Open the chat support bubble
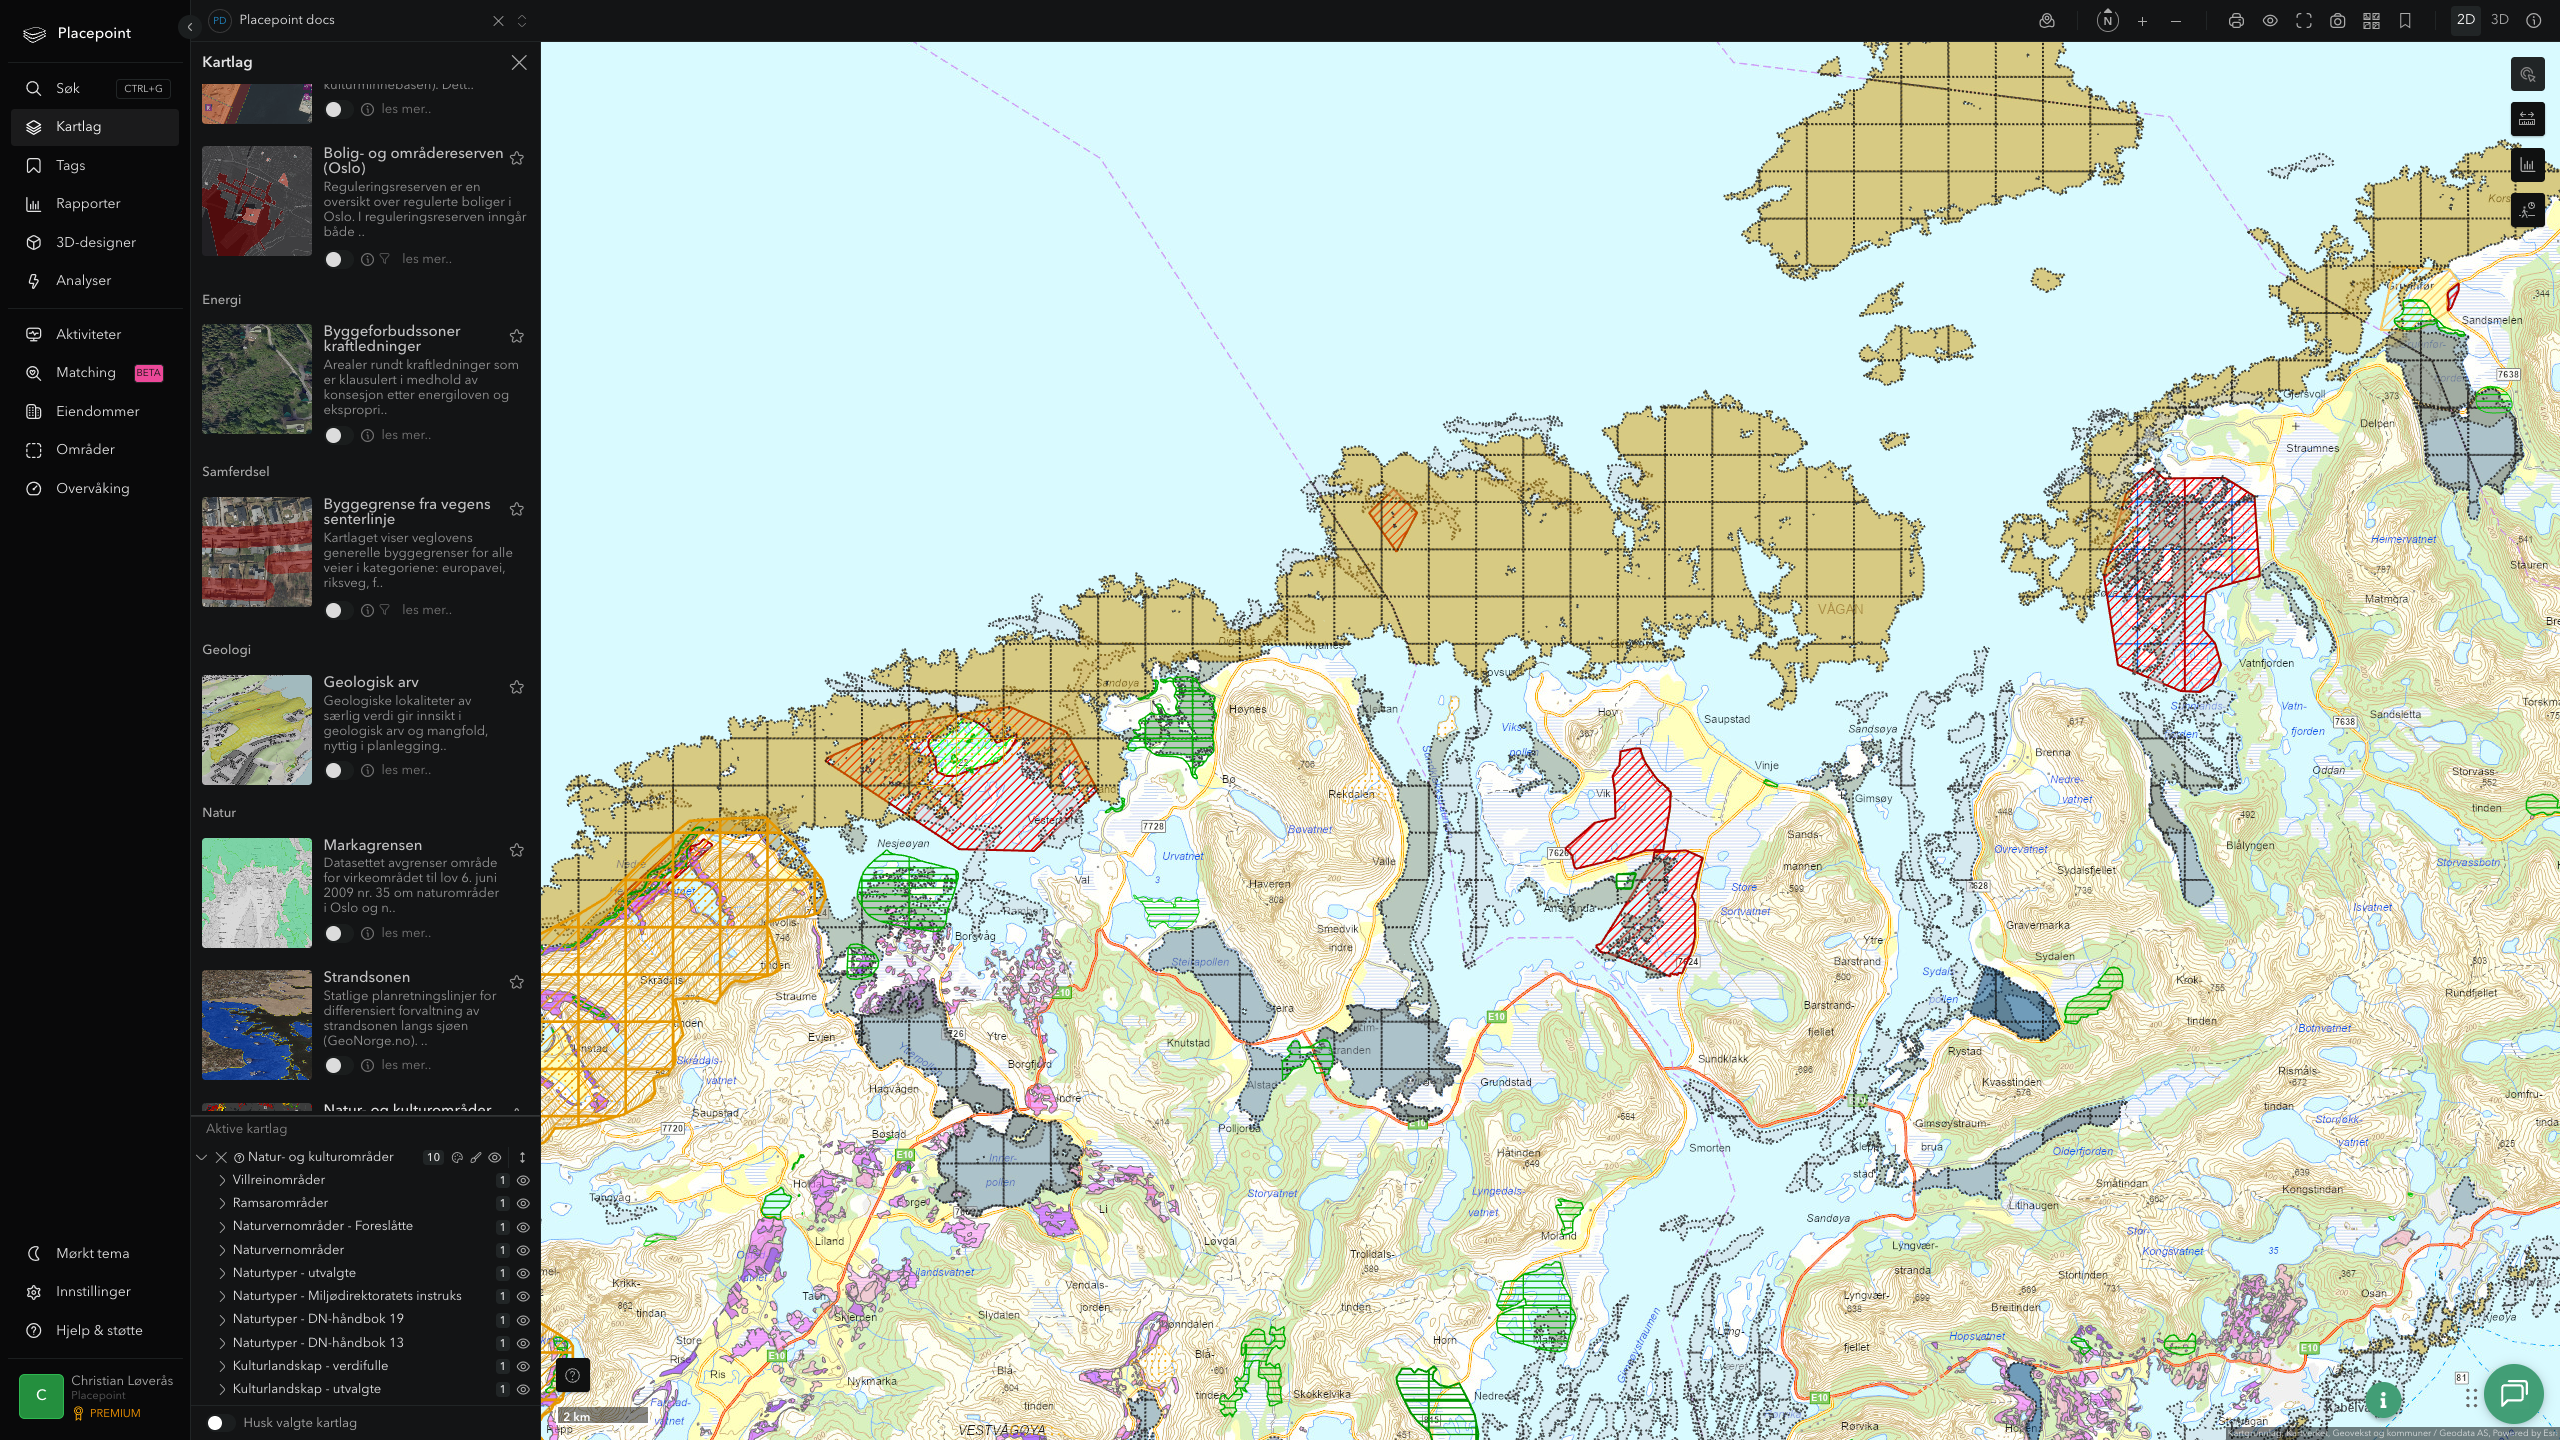Image resolution: width=2560 pixels, height=1440 pixels. tap(2514, 1393)
